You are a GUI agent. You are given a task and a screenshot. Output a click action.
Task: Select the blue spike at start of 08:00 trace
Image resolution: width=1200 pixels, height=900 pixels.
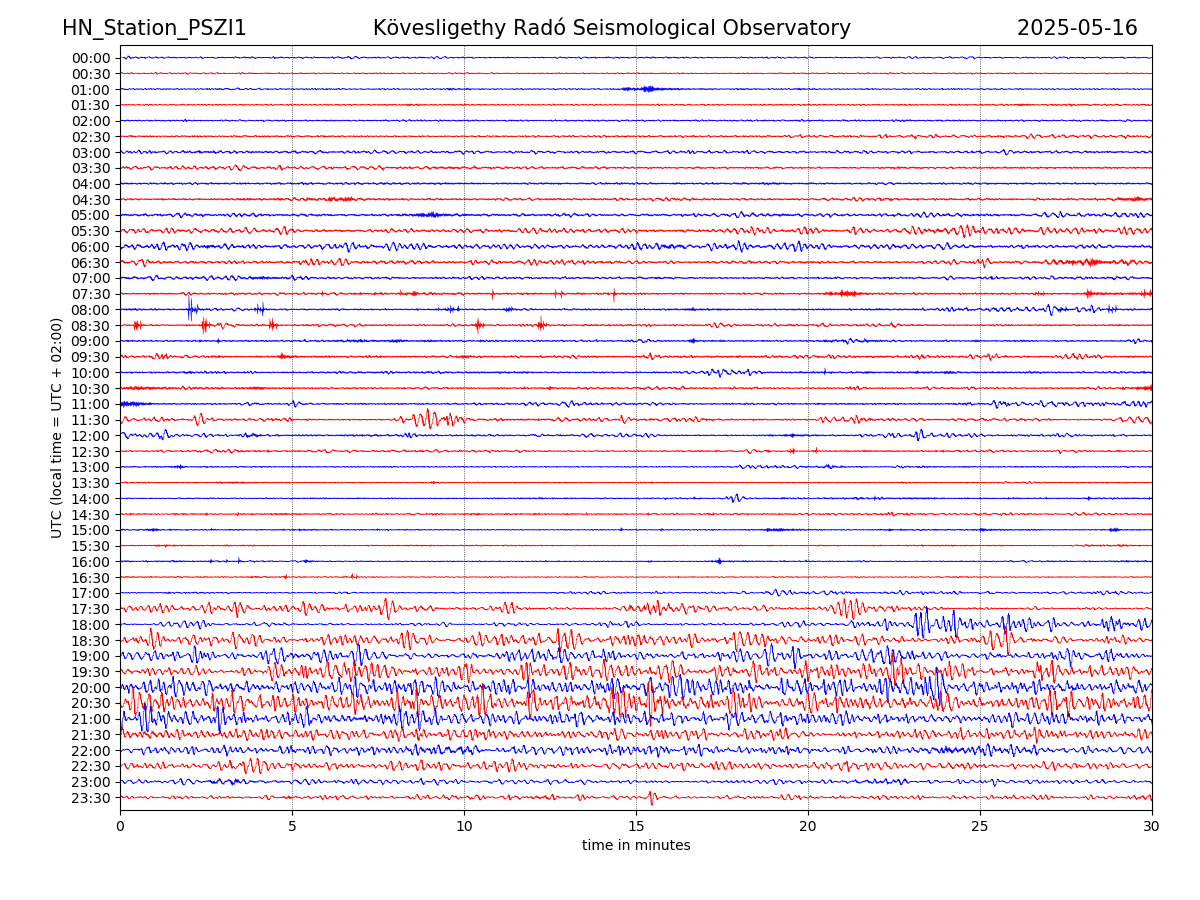pos(190,307)
